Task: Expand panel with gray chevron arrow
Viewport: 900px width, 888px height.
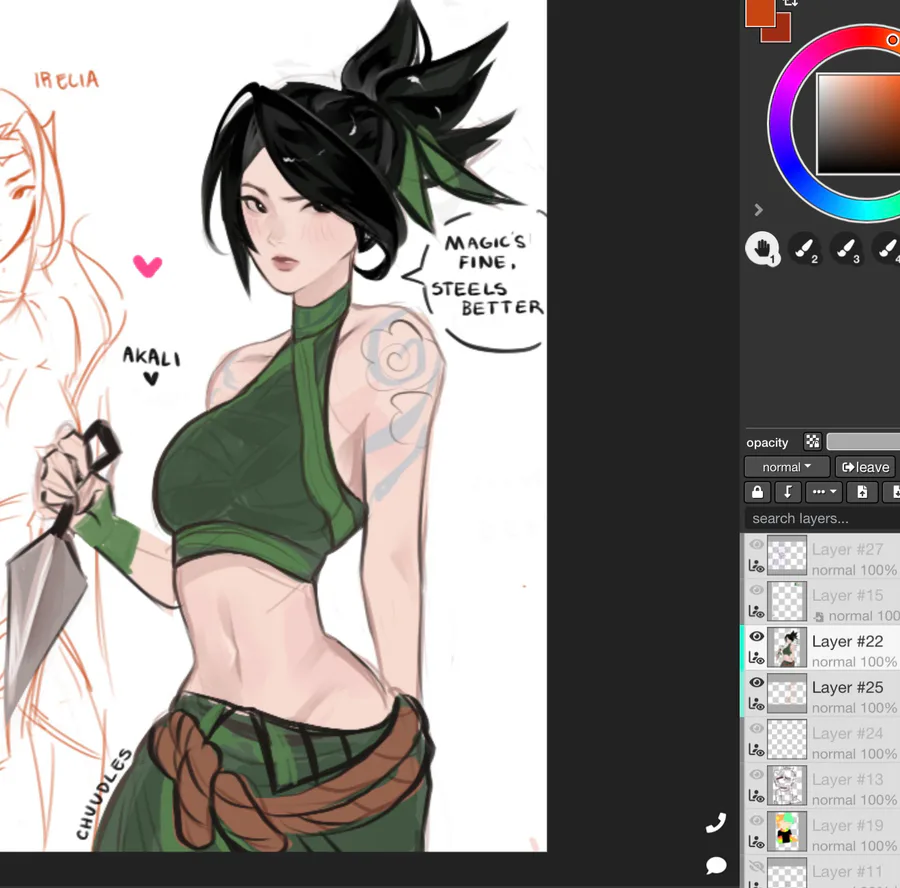Action: click(758, 210)
